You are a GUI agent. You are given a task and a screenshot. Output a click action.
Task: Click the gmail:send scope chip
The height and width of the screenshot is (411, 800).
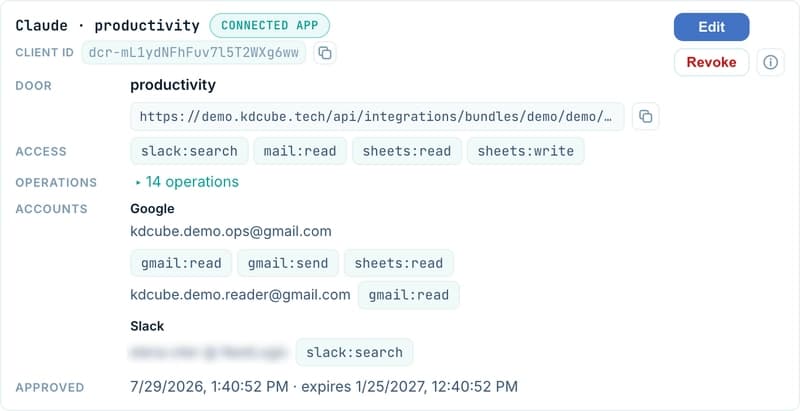(x=288, y=263)
